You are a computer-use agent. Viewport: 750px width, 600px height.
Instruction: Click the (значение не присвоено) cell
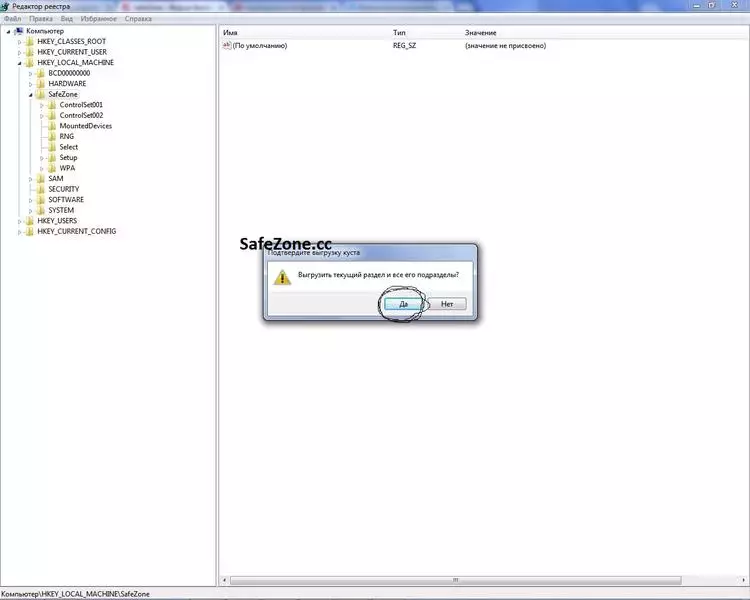coord(506,45)
